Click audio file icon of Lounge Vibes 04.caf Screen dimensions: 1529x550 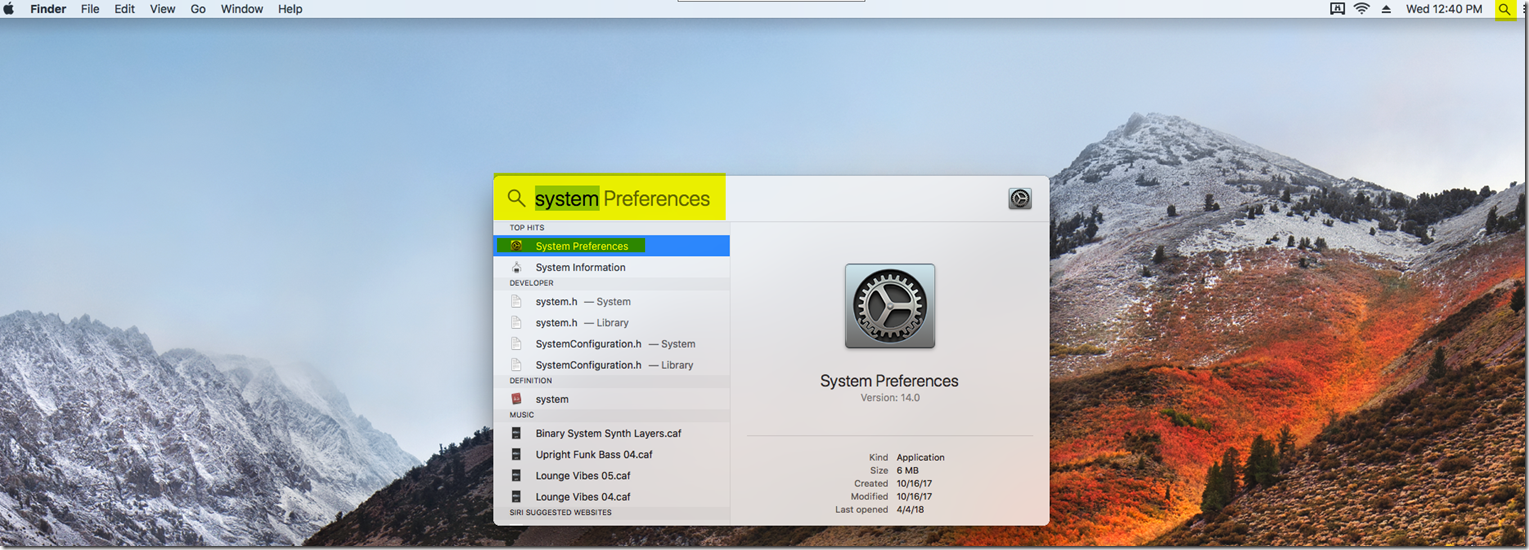point(516,497)
